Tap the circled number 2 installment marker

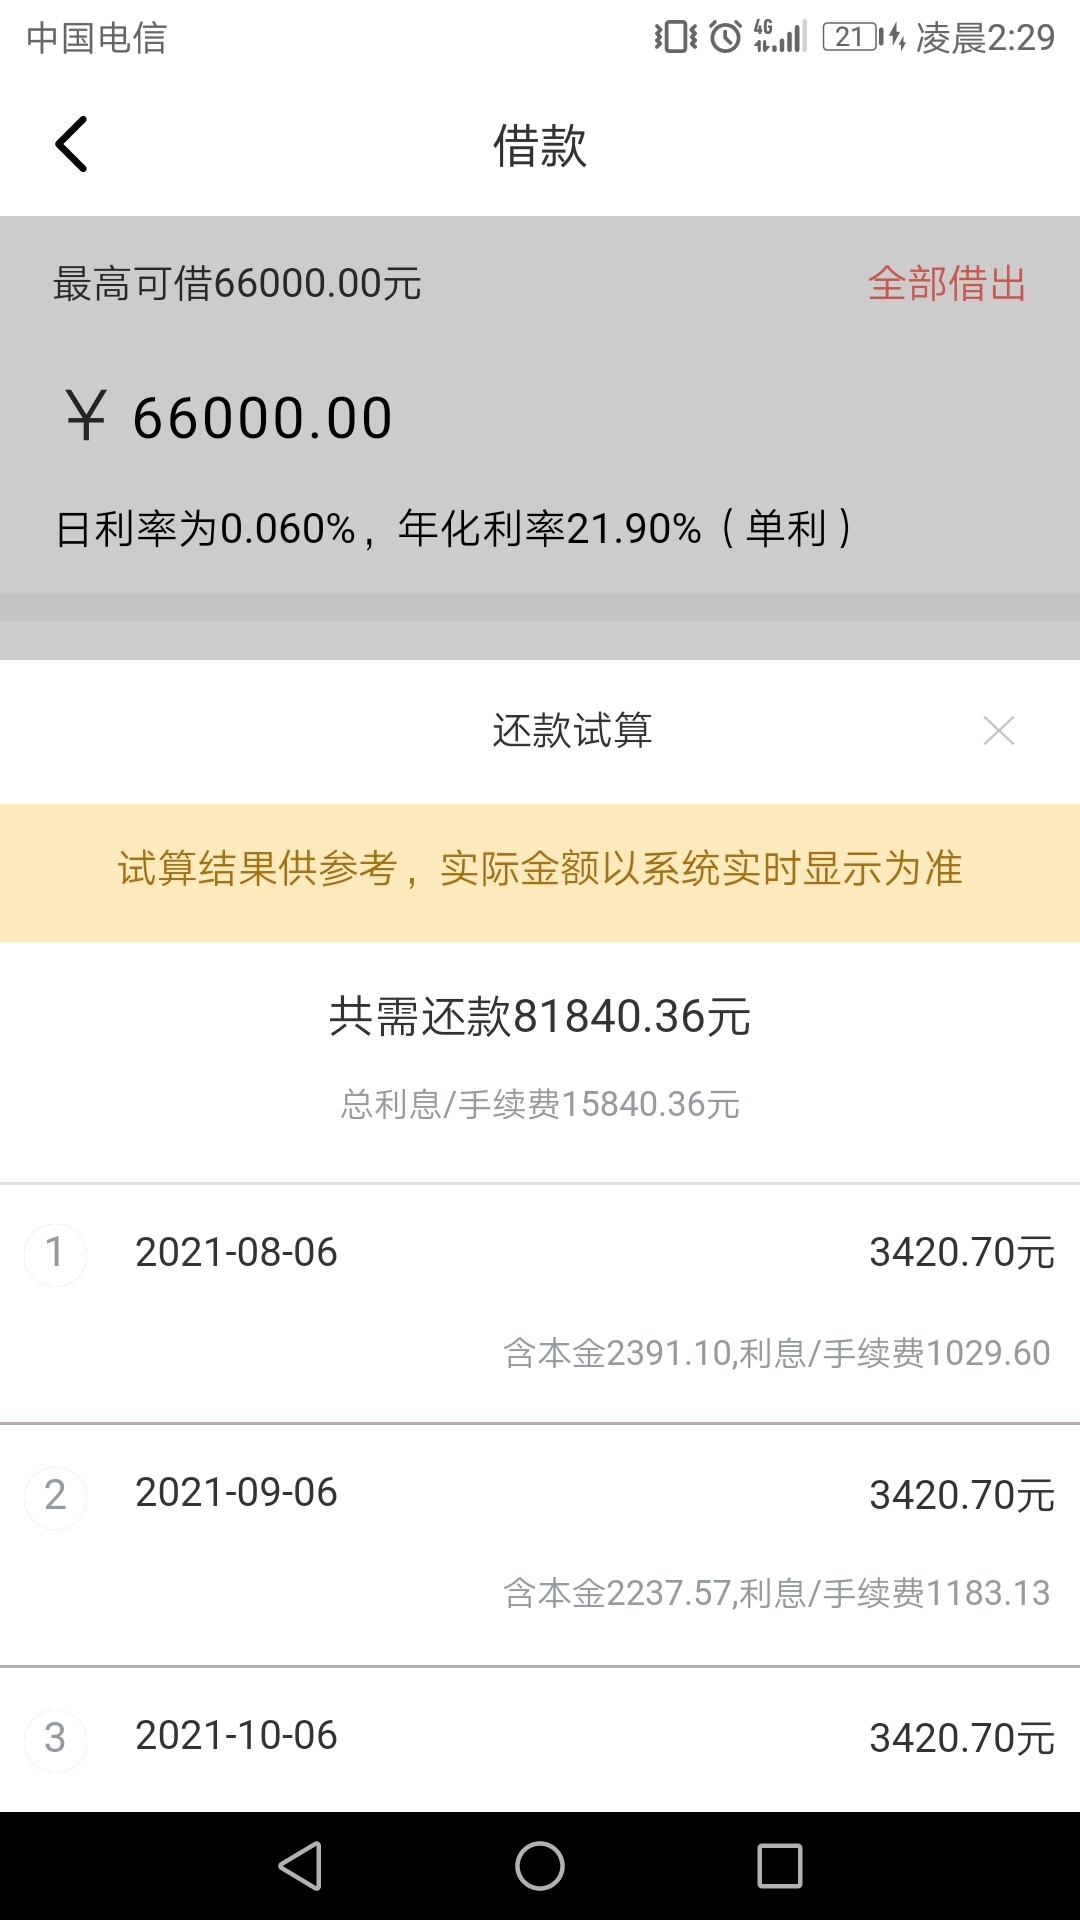(55, 1496)
